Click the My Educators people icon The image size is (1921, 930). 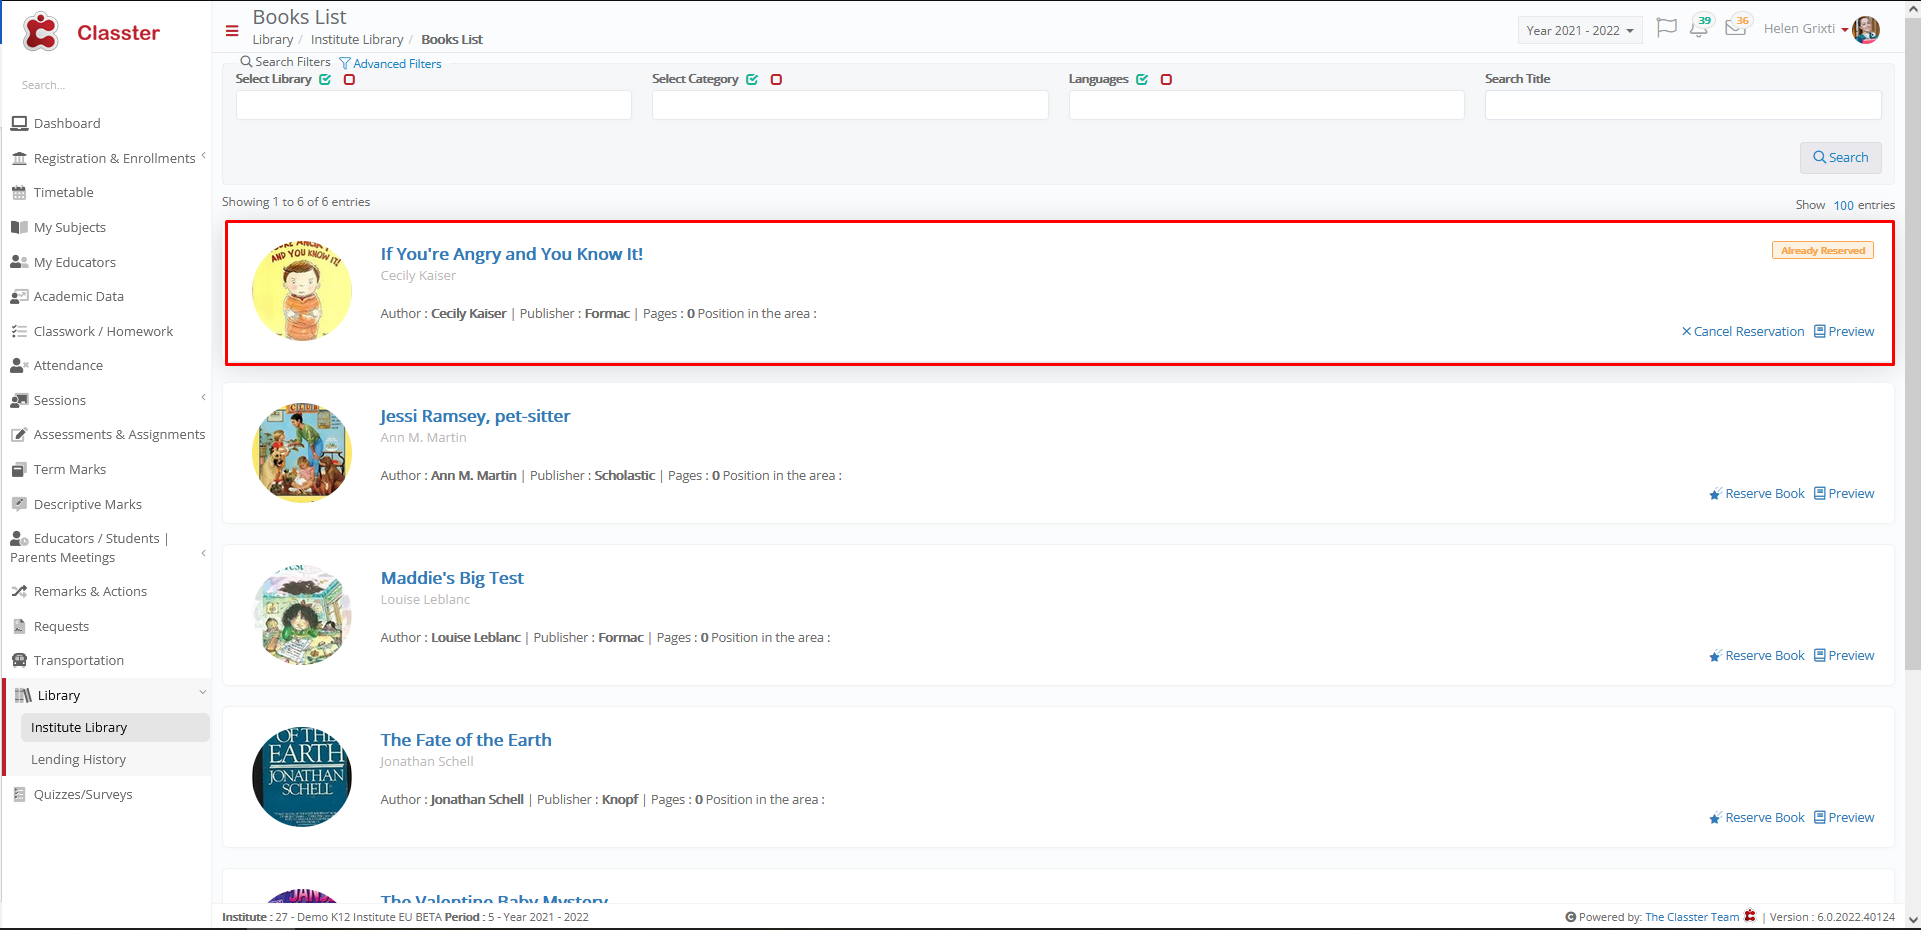[19, 262]
